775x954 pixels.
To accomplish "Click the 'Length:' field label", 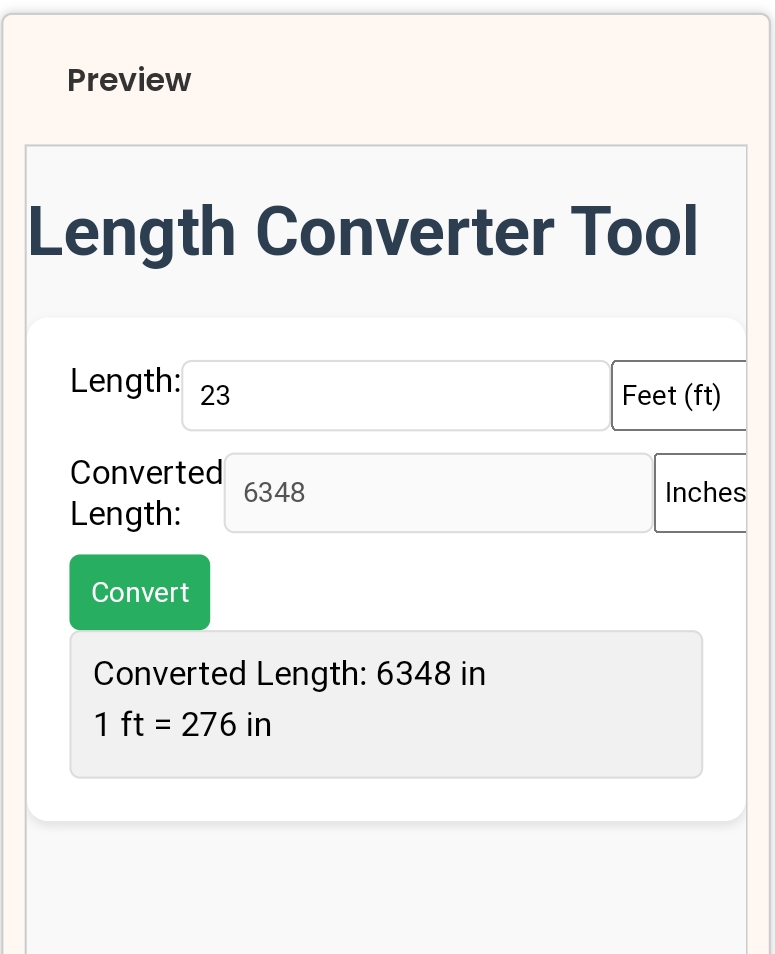I will pos(125,381).
